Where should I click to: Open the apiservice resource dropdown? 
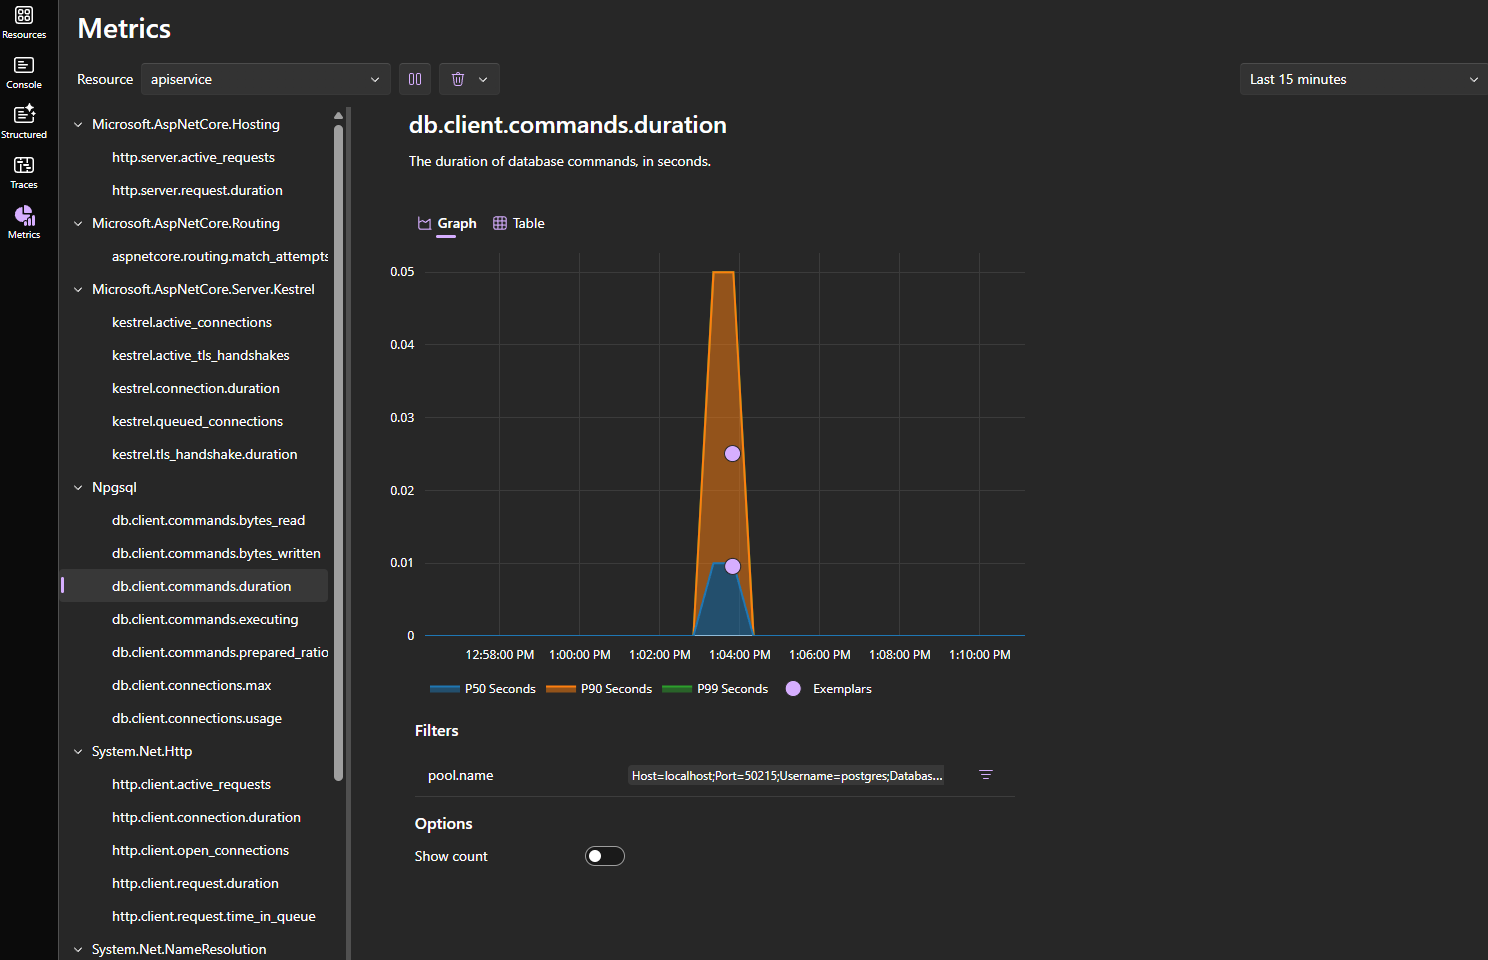pyautogui.click(x=264, y=78)
